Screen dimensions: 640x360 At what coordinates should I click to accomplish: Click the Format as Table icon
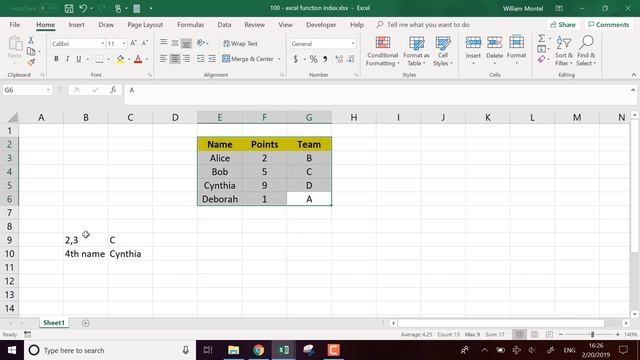[x=416, y=42]
